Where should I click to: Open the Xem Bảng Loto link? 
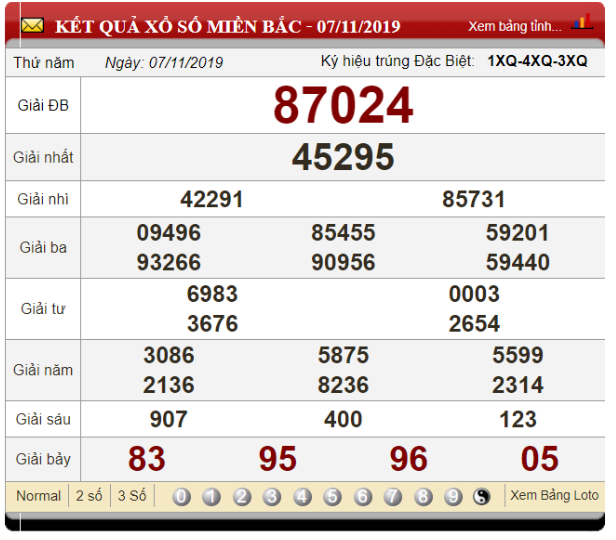(x=554, y=495)
